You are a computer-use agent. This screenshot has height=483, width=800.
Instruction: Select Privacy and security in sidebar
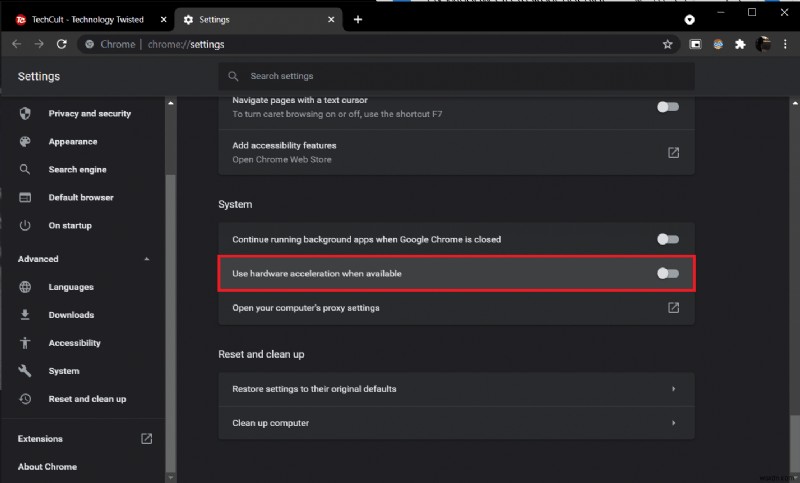89,114
